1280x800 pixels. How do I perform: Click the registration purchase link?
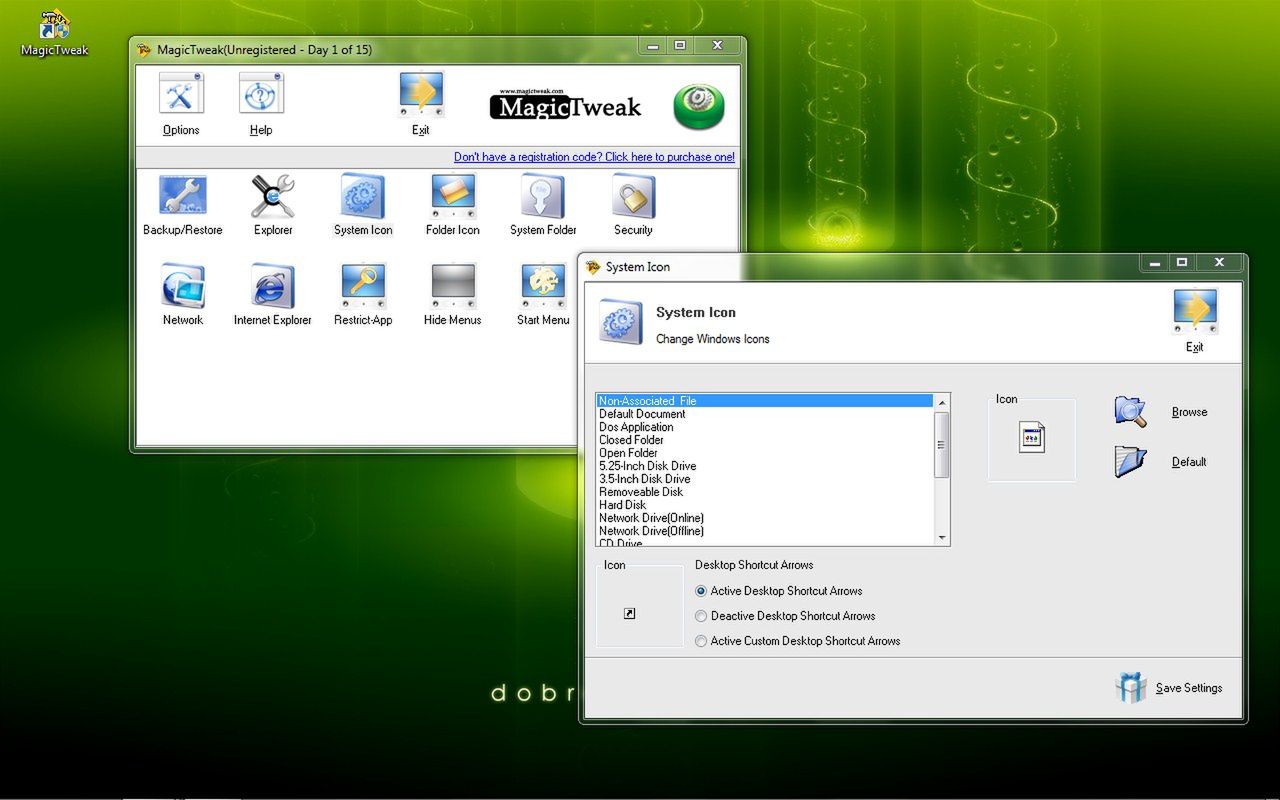594,157
